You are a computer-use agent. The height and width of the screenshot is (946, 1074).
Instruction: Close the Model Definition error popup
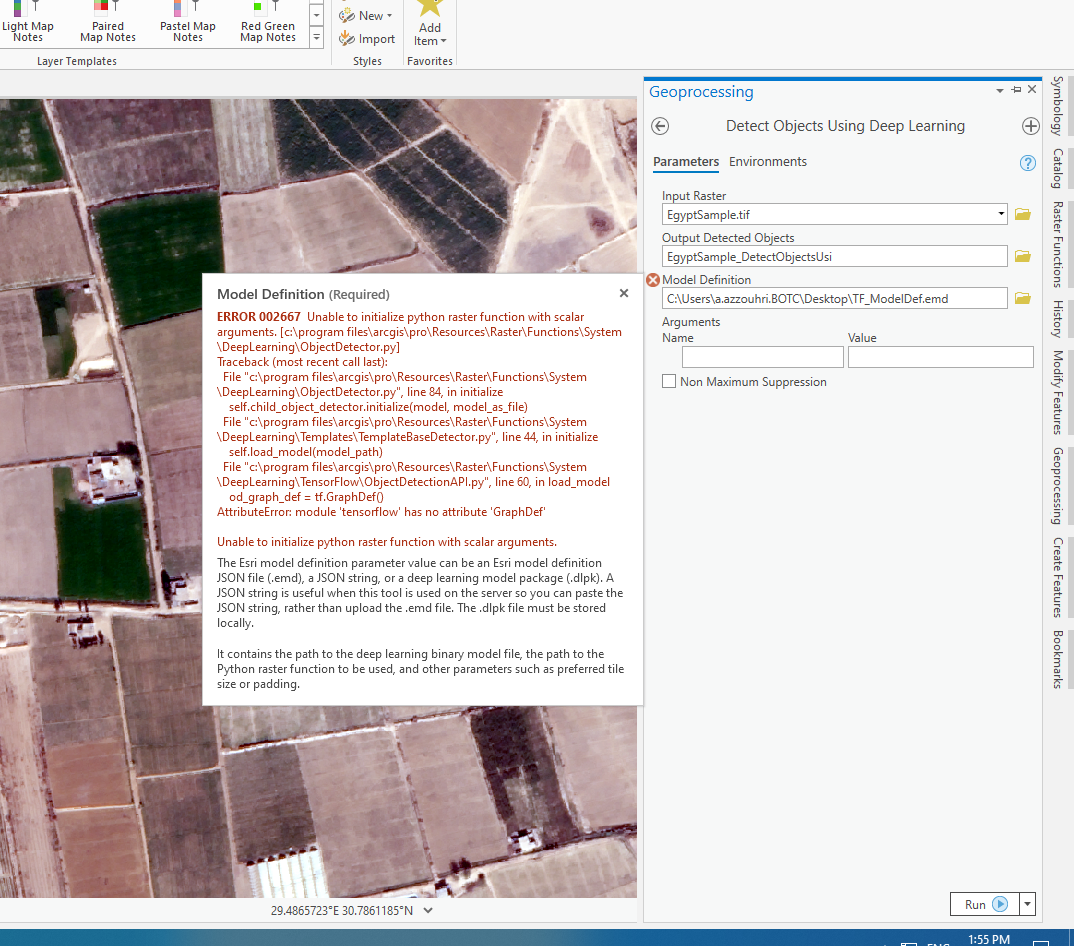coord(623,293)
